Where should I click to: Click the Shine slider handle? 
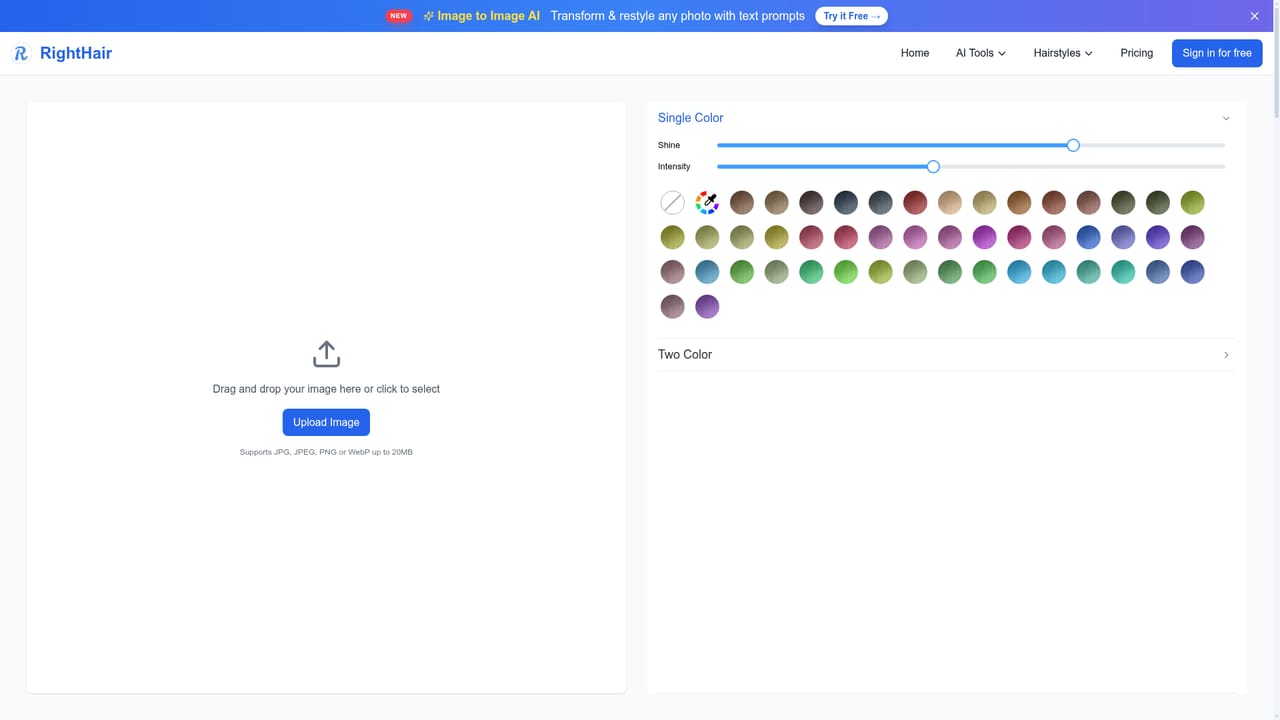1073,145
